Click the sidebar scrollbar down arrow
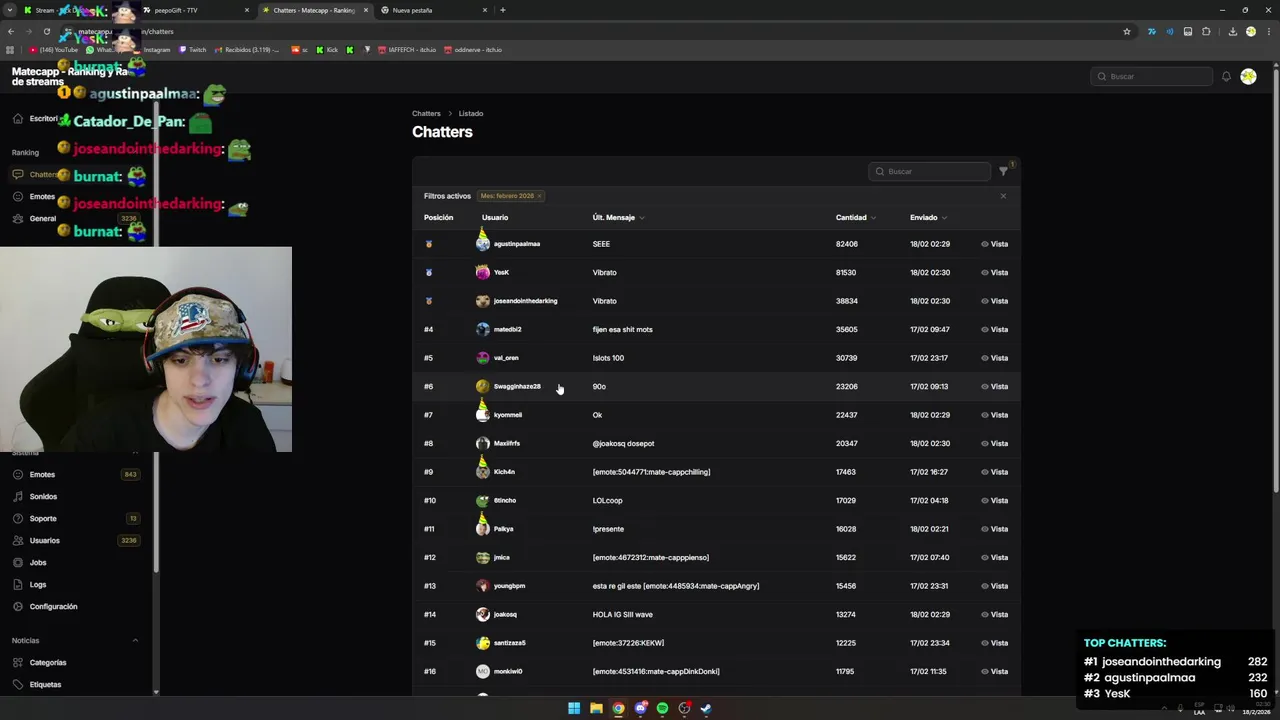Screen dimensions: 1280x720 [x=156, y=692]
